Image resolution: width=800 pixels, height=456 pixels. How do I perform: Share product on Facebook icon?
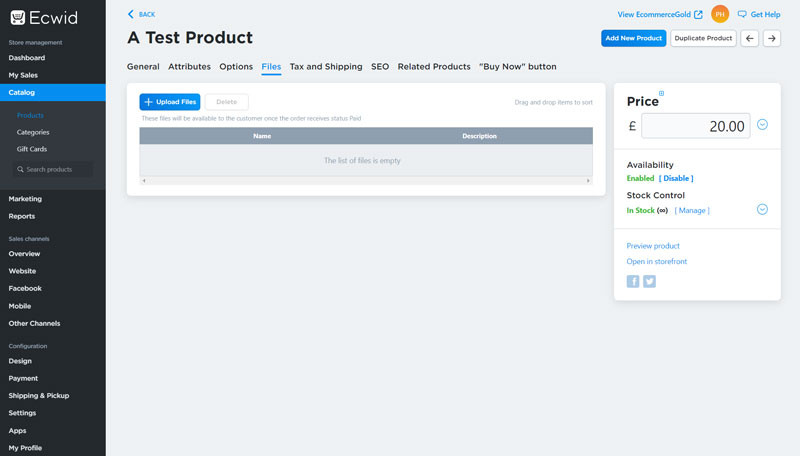[633, 281]
